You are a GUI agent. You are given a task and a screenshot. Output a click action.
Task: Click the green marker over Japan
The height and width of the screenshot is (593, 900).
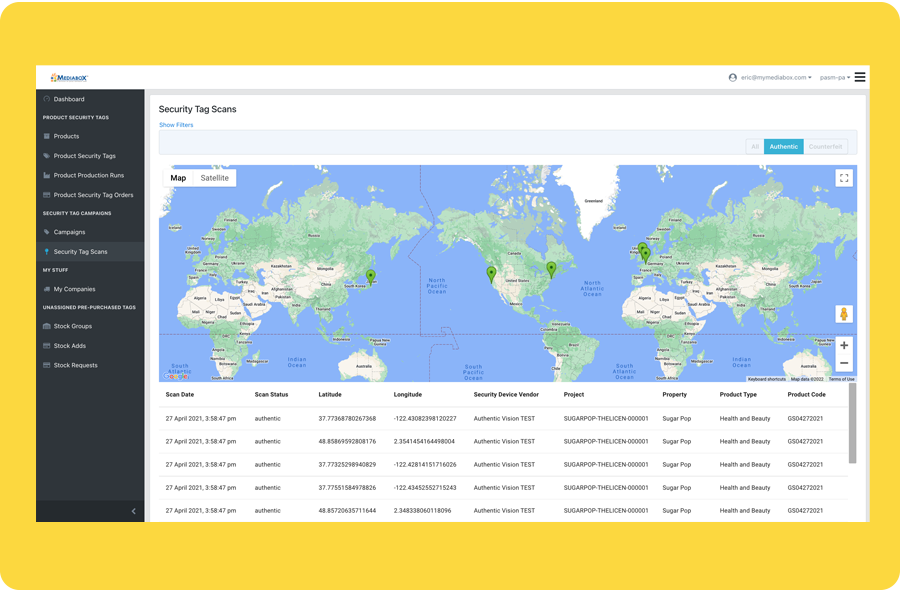click(x=371, y=276)
